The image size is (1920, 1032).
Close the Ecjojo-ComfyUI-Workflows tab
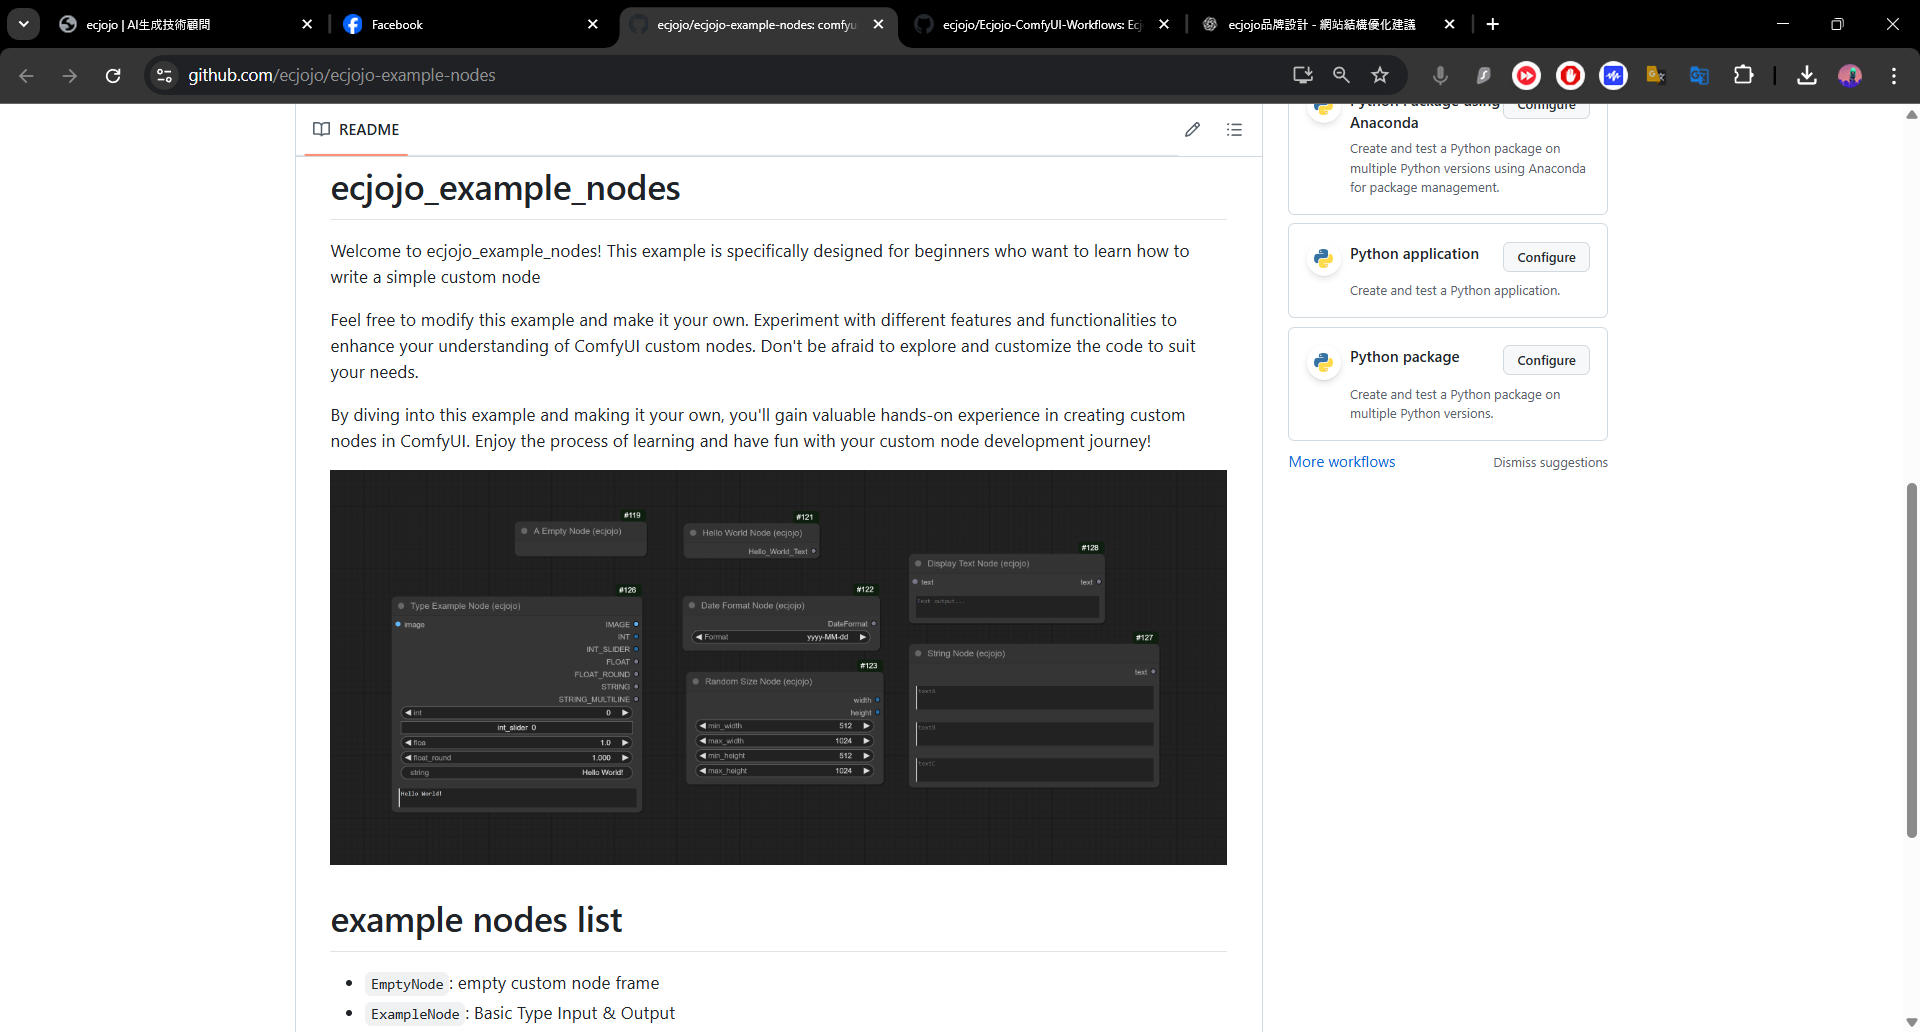click(x=1164, y=24)
